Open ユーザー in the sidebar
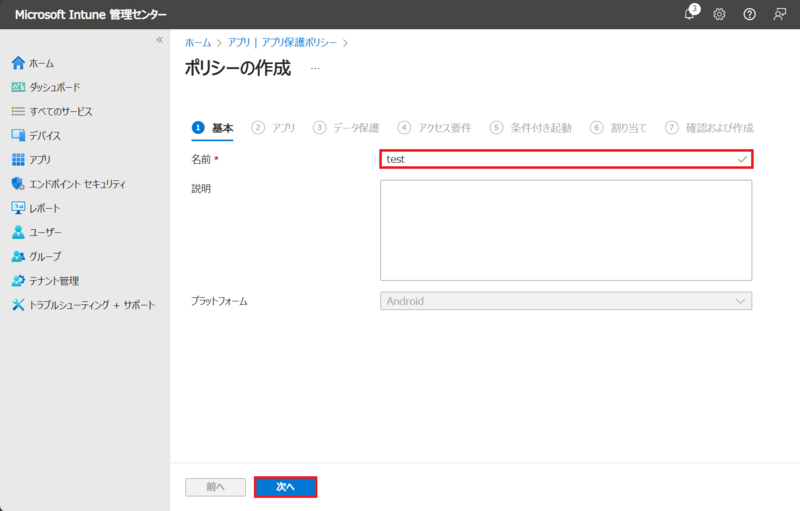800x511 pixels. [x=45, y=232]
